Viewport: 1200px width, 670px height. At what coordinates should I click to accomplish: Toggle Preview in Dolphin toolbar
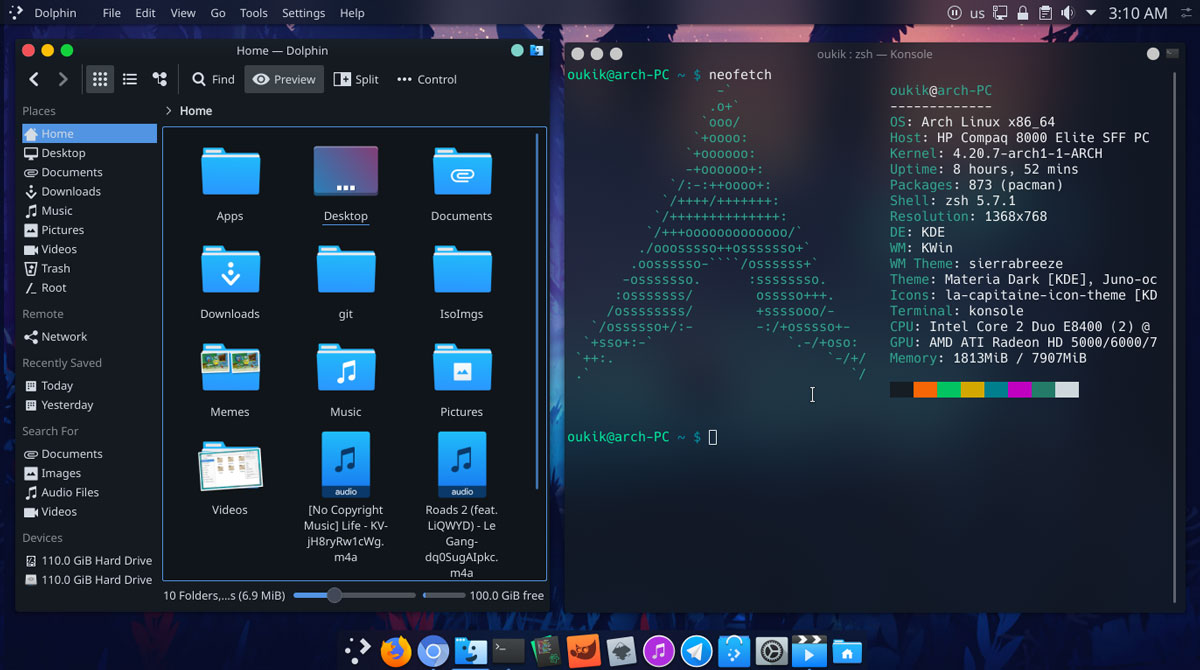tap(284, 79)
